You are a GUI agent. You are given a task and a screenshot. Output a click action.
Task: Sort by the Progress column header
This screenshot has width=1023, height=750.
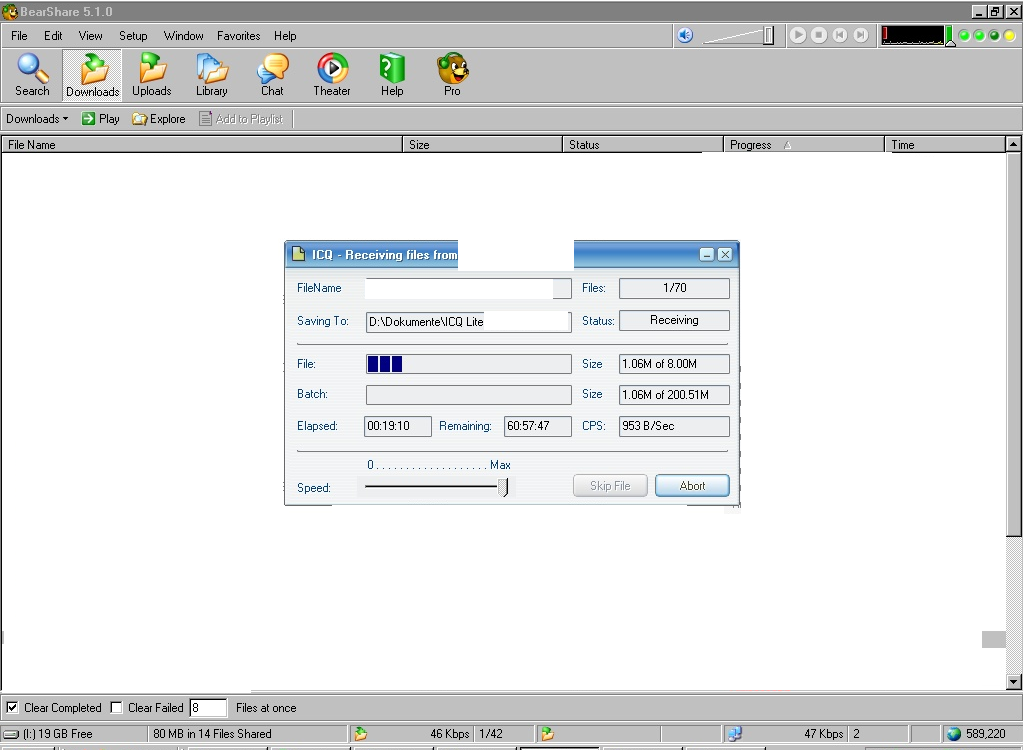pyautogui.click(x=804, y=145)
